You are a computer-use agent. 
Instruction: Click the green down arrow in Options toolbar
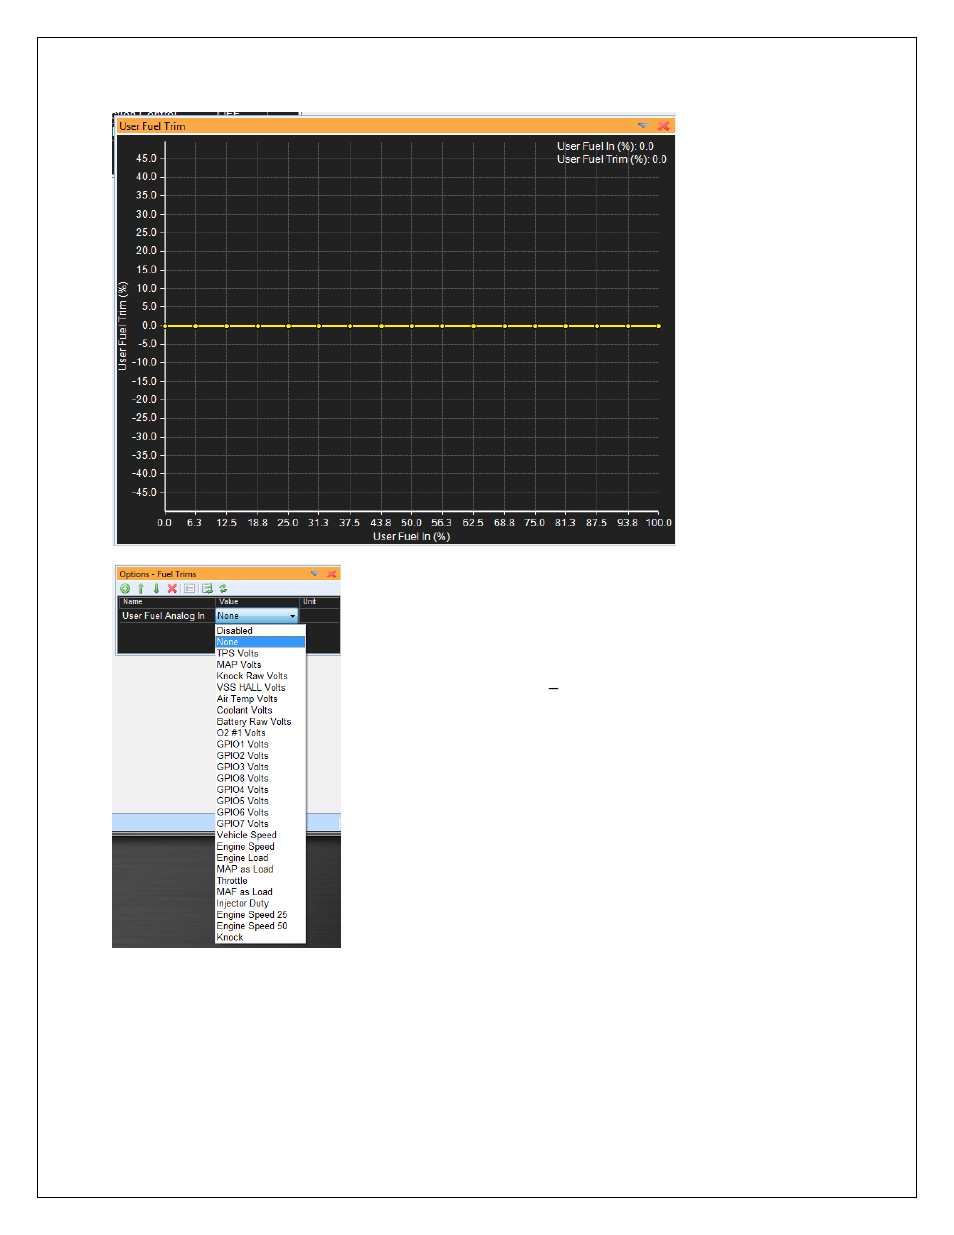click(156, 588)
